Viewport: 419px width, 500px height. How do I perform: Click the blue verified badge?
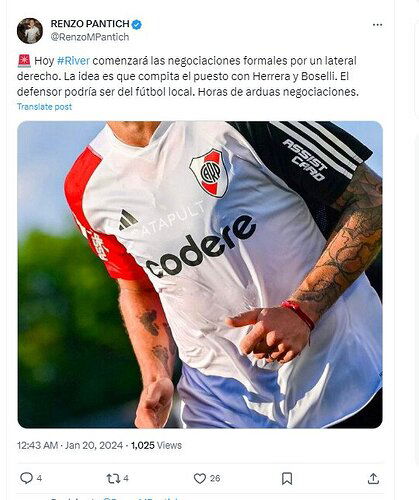(x=137, y=24)
